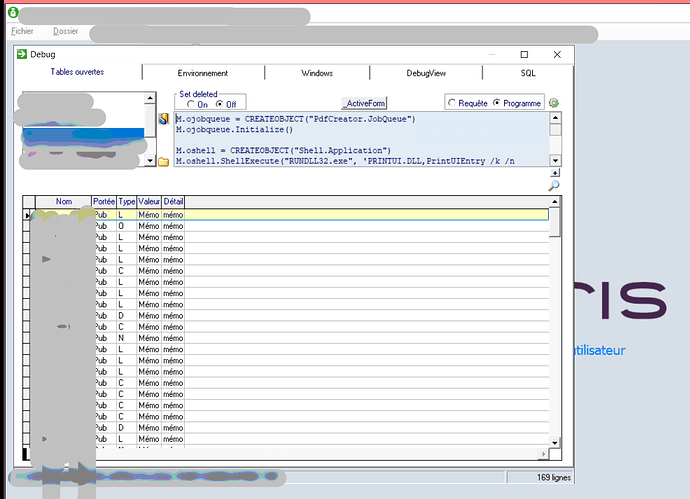Switch to the SQL tab
690x499 pixels.
(x=528, y=73)
